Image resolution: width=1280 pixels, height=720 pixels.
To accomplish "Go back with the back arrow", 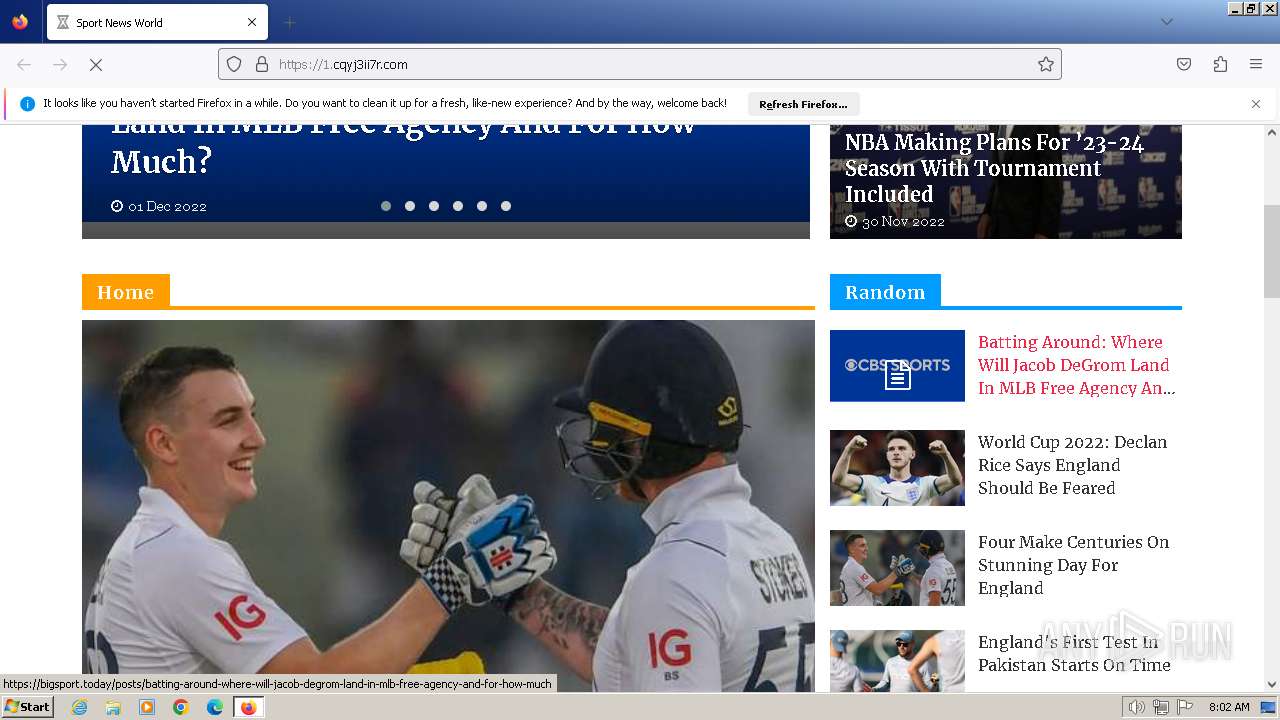I will (24, 64).
